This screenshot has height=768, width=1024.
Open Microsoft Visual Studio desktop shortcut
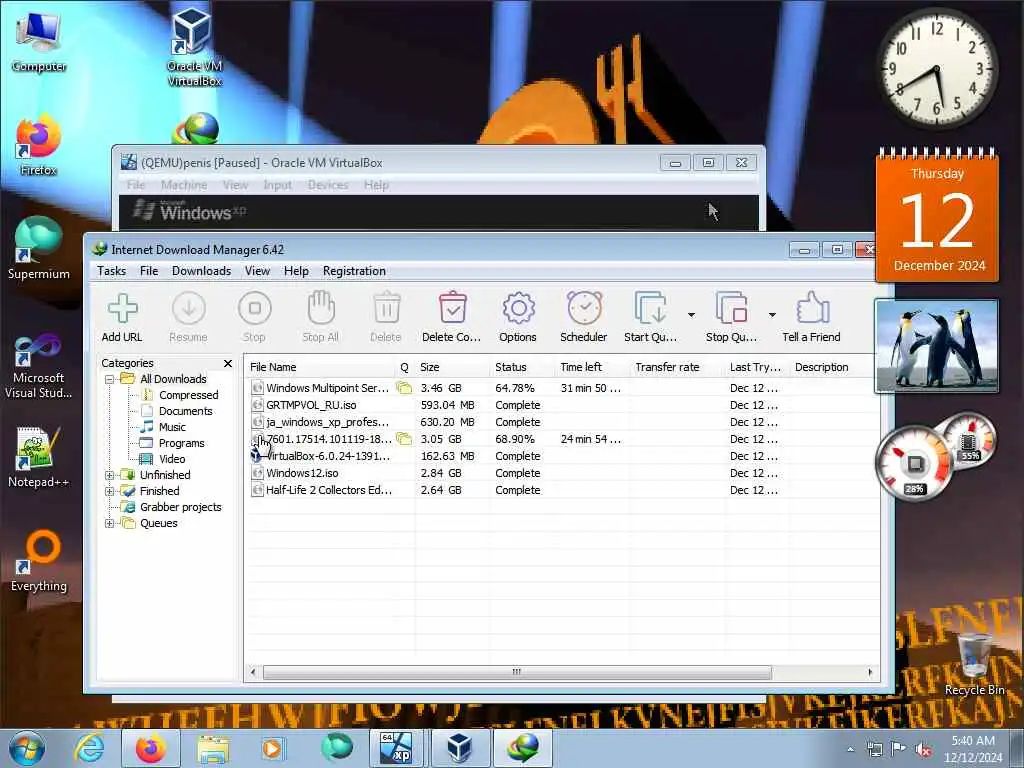click(39, 366)
